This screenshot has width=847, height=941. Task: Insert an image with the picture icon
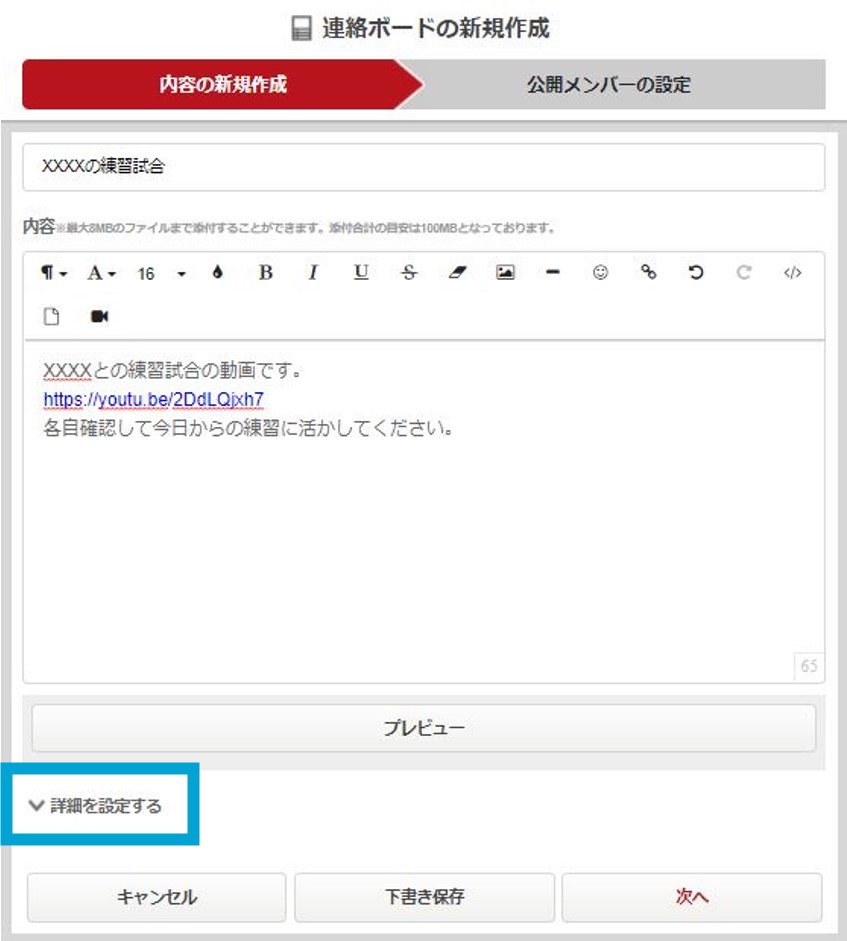point(505,273)
